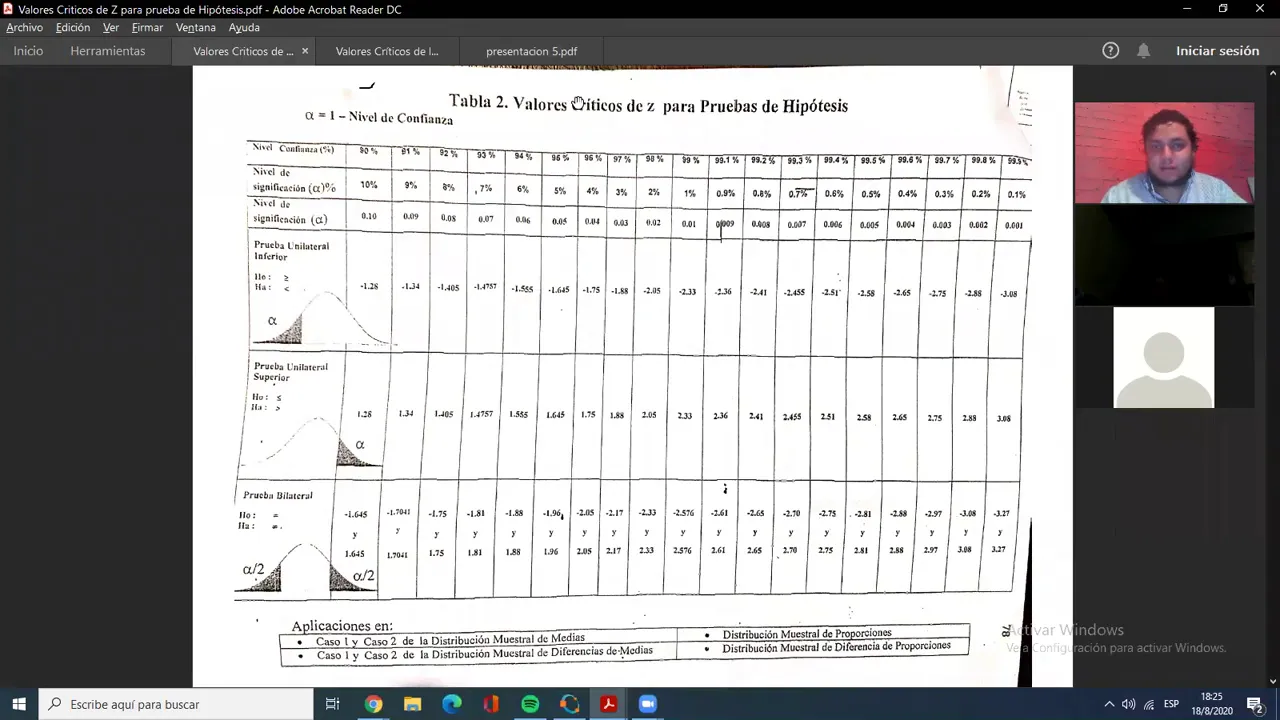Open Zoom from the taskbar

click(647, 704)
